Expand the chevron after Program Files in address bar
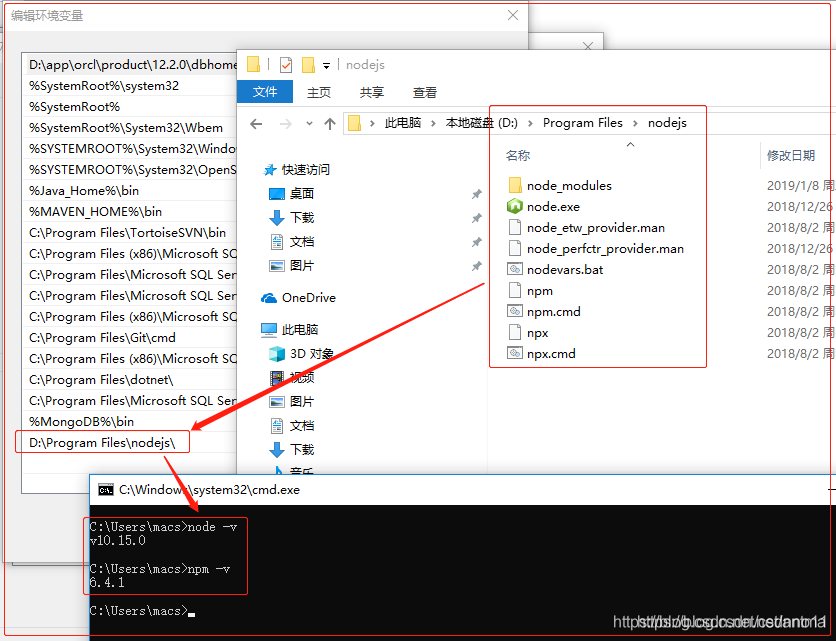The height and width of the screenshot is (641, 836). [x=636, y=123]
